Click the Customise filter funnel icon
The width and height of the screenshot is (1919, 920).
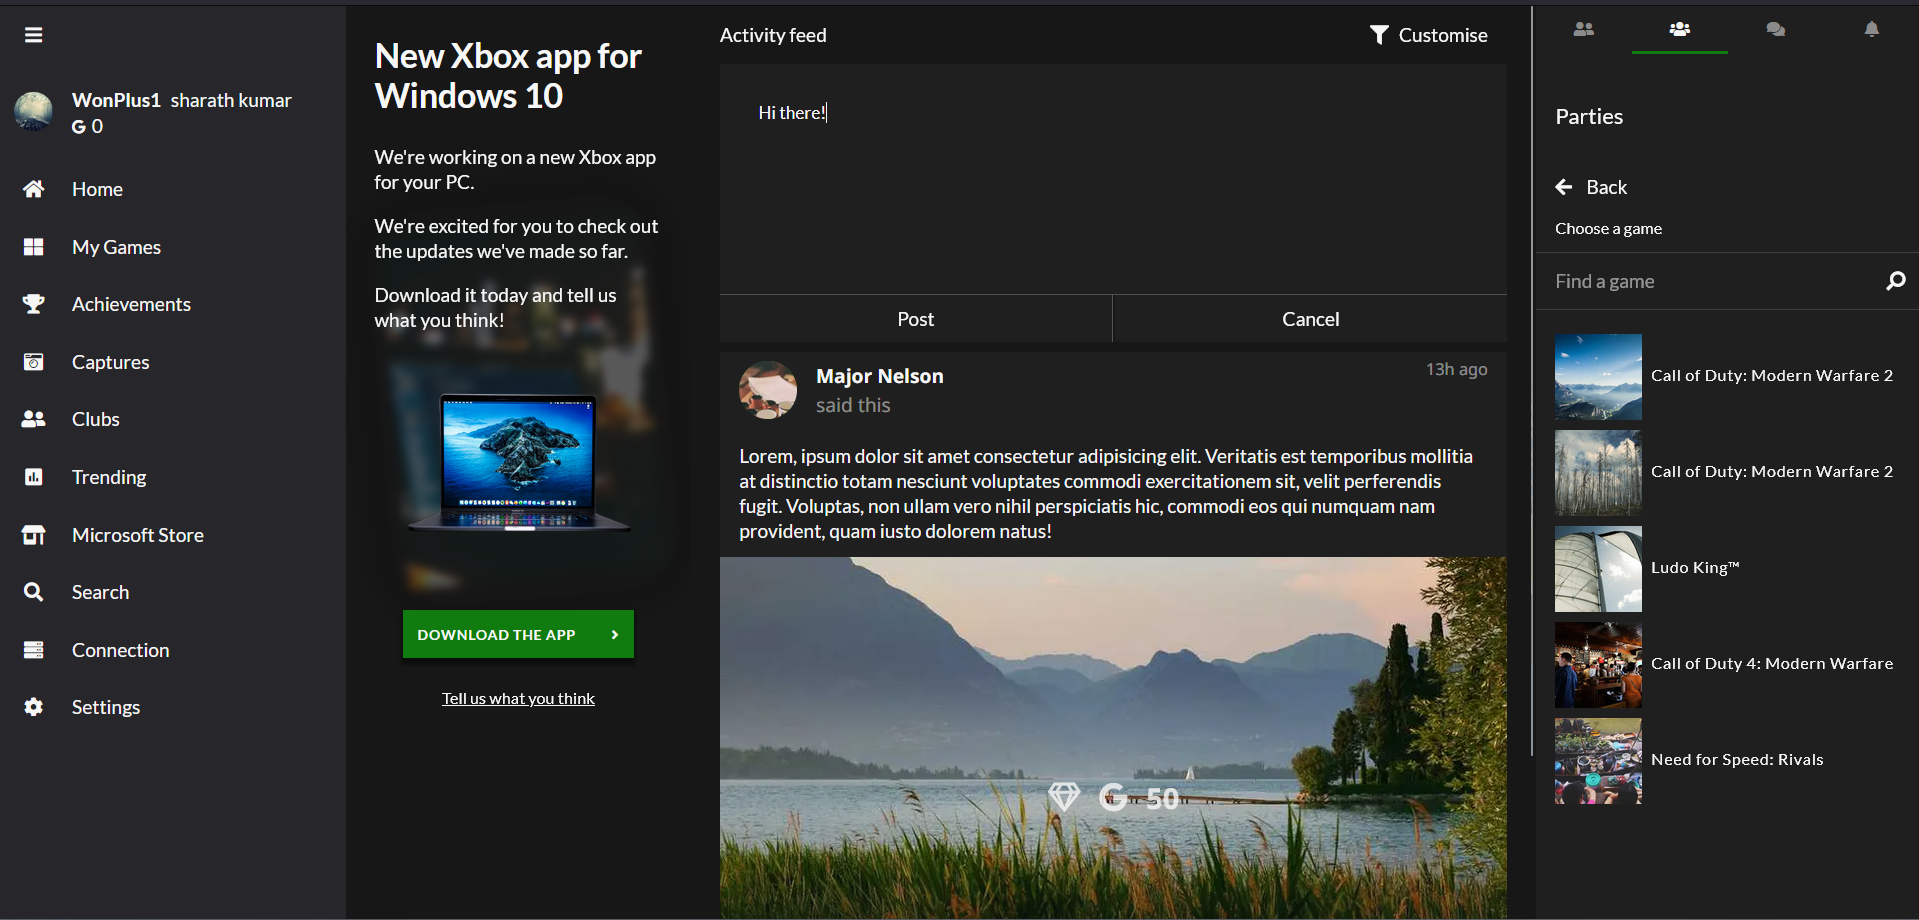point(1379,35)
